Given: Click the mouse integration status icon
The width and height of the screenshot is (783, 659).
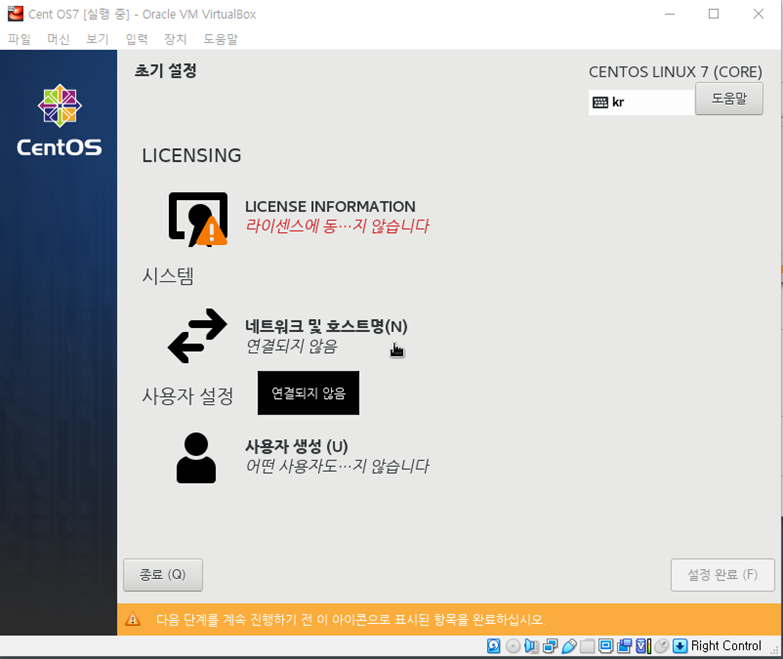Looking at the screenshot, I should 662,646.
